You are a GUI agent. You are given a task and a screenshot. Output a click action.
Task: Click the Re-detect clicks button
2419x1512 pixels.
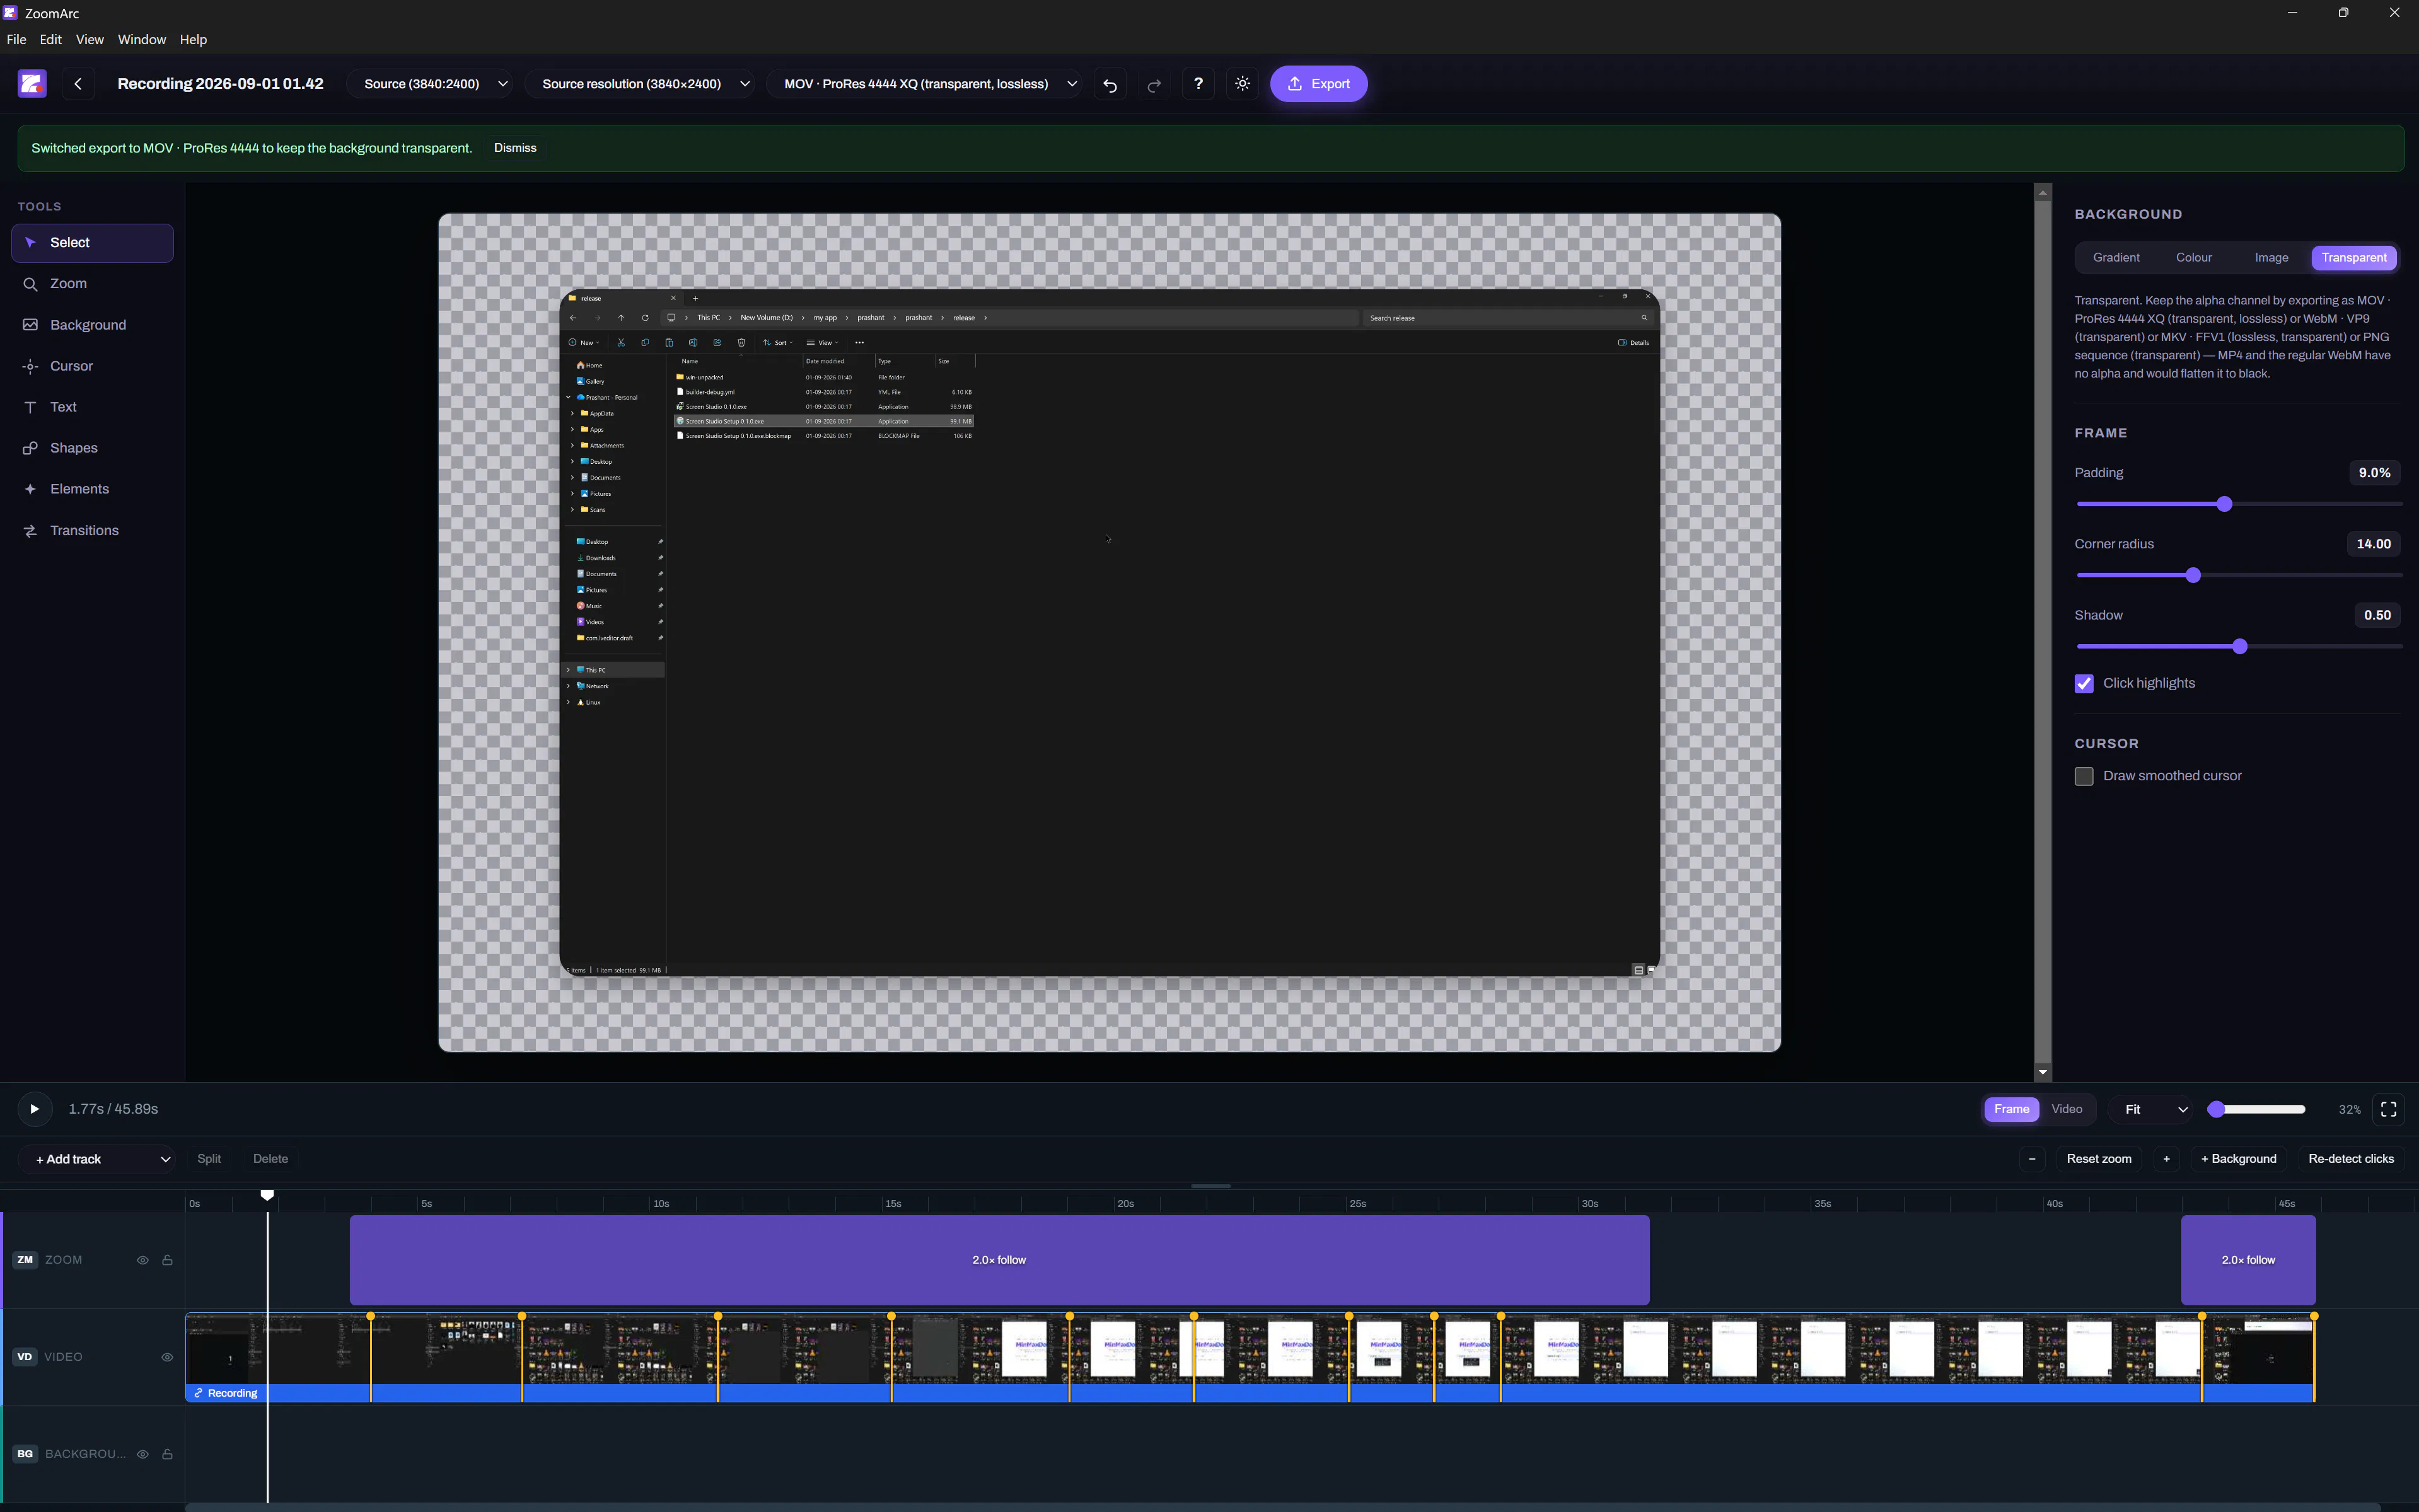point(2351,1159)
